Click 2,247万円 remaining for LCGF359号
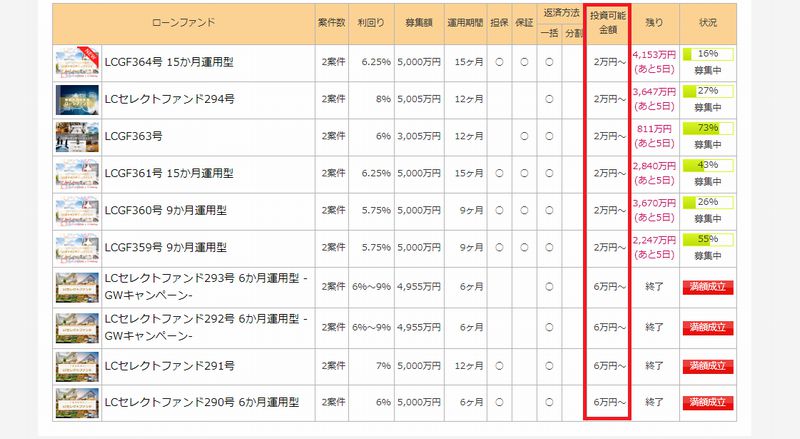The height and width of the screenshot is (439, 800). click(655, 240)
